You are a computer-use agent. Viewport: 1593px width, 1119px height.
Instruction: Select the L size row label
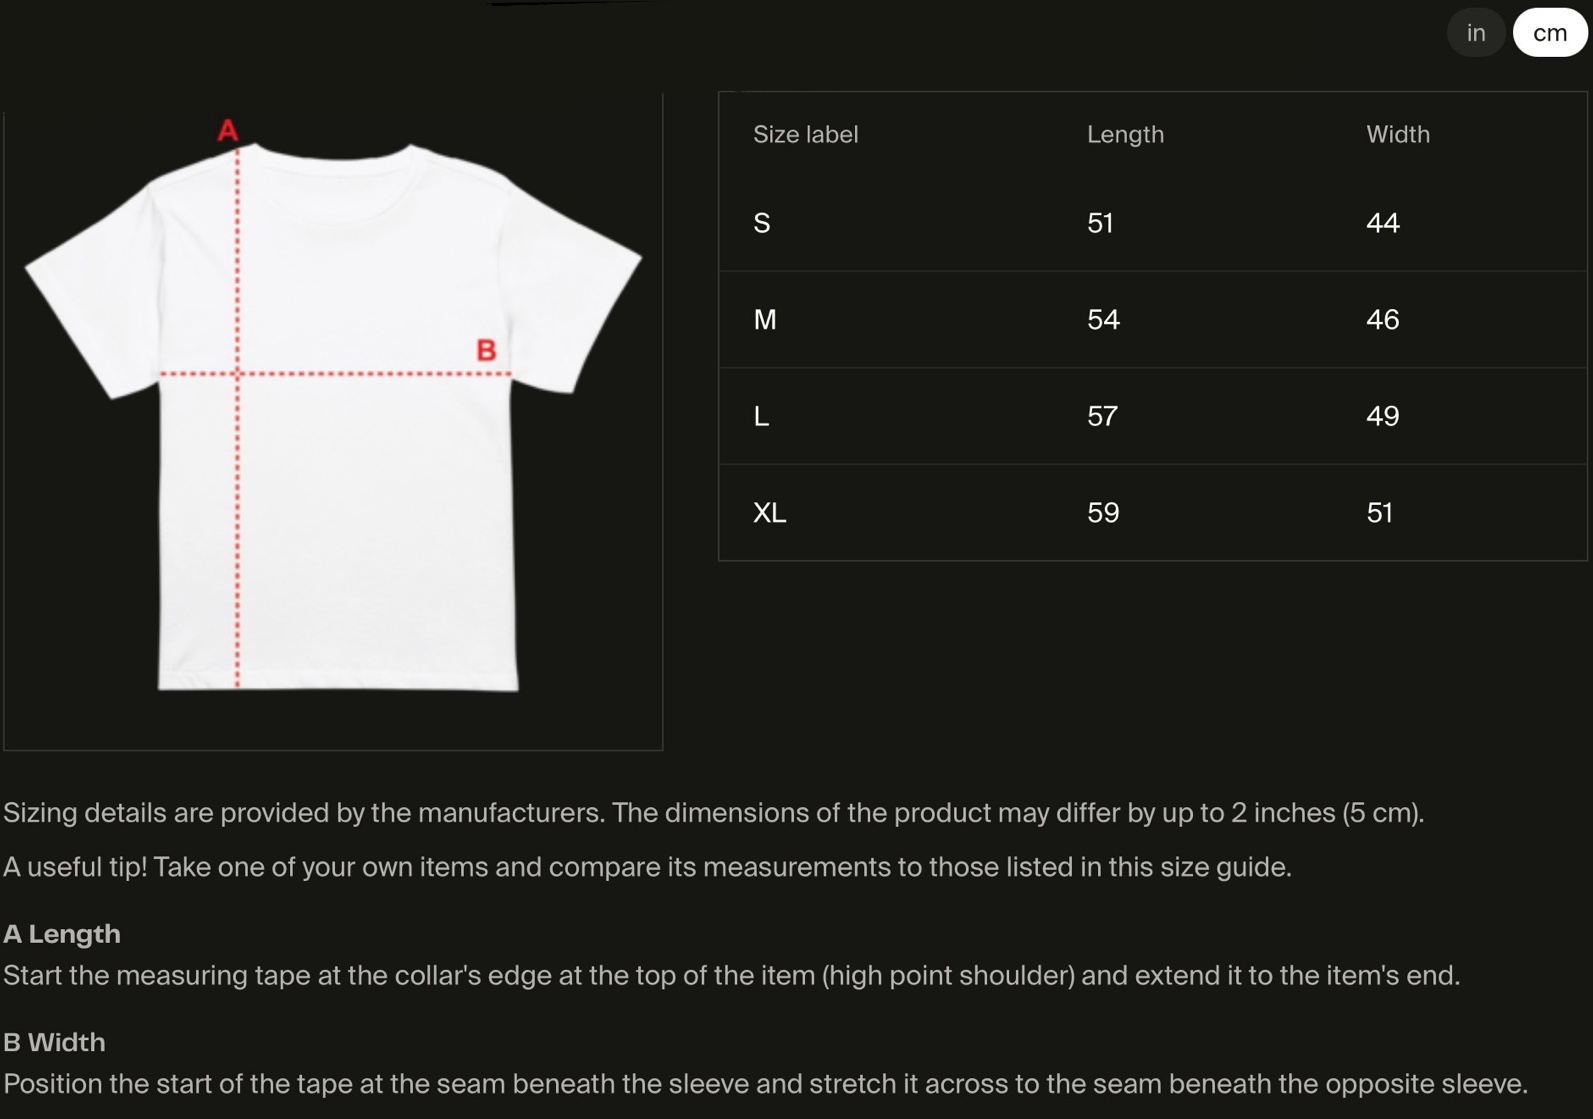point(762,416)
